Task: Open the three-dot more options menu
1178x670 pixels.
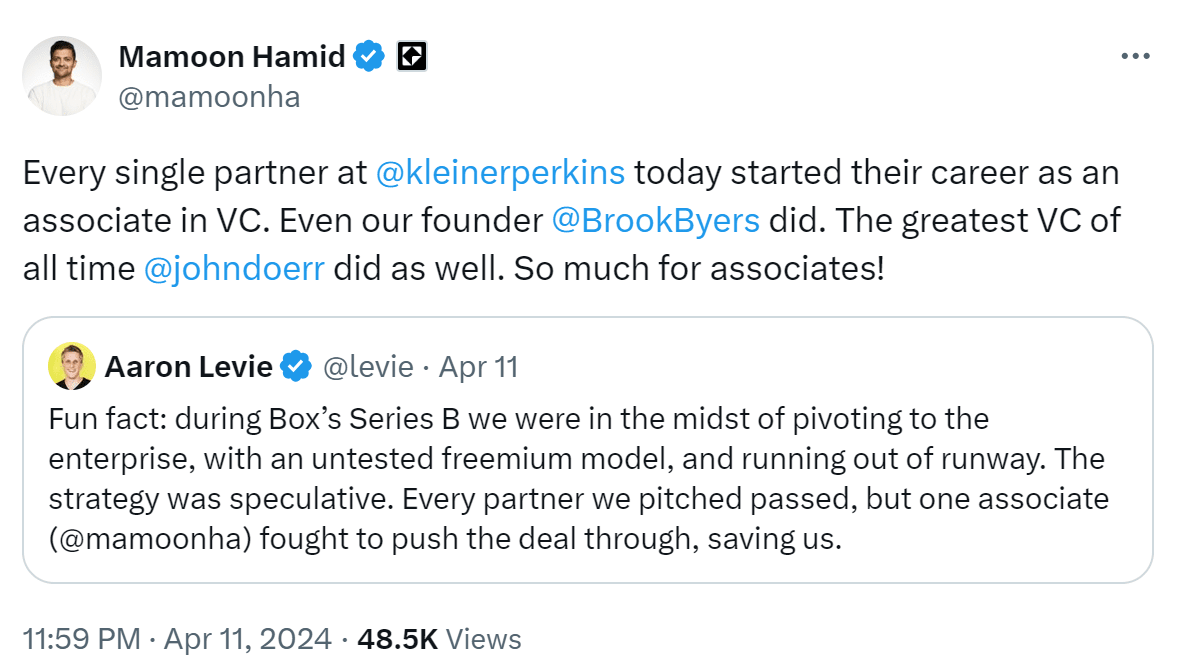Action: click(1135, 56)
